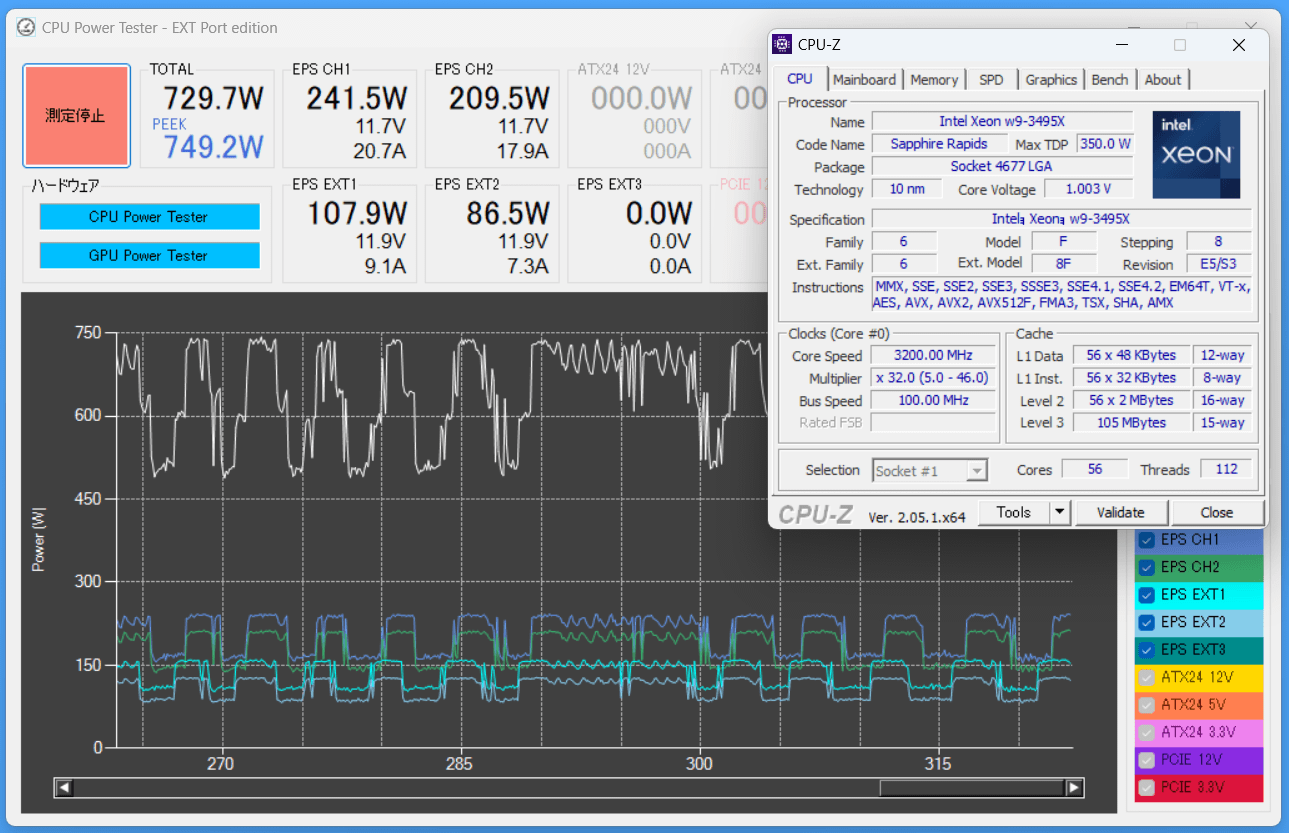1289x833 pixels.
Task: Toggle the ATX24 5V graph checkbox
Action: coord(1147,705)
